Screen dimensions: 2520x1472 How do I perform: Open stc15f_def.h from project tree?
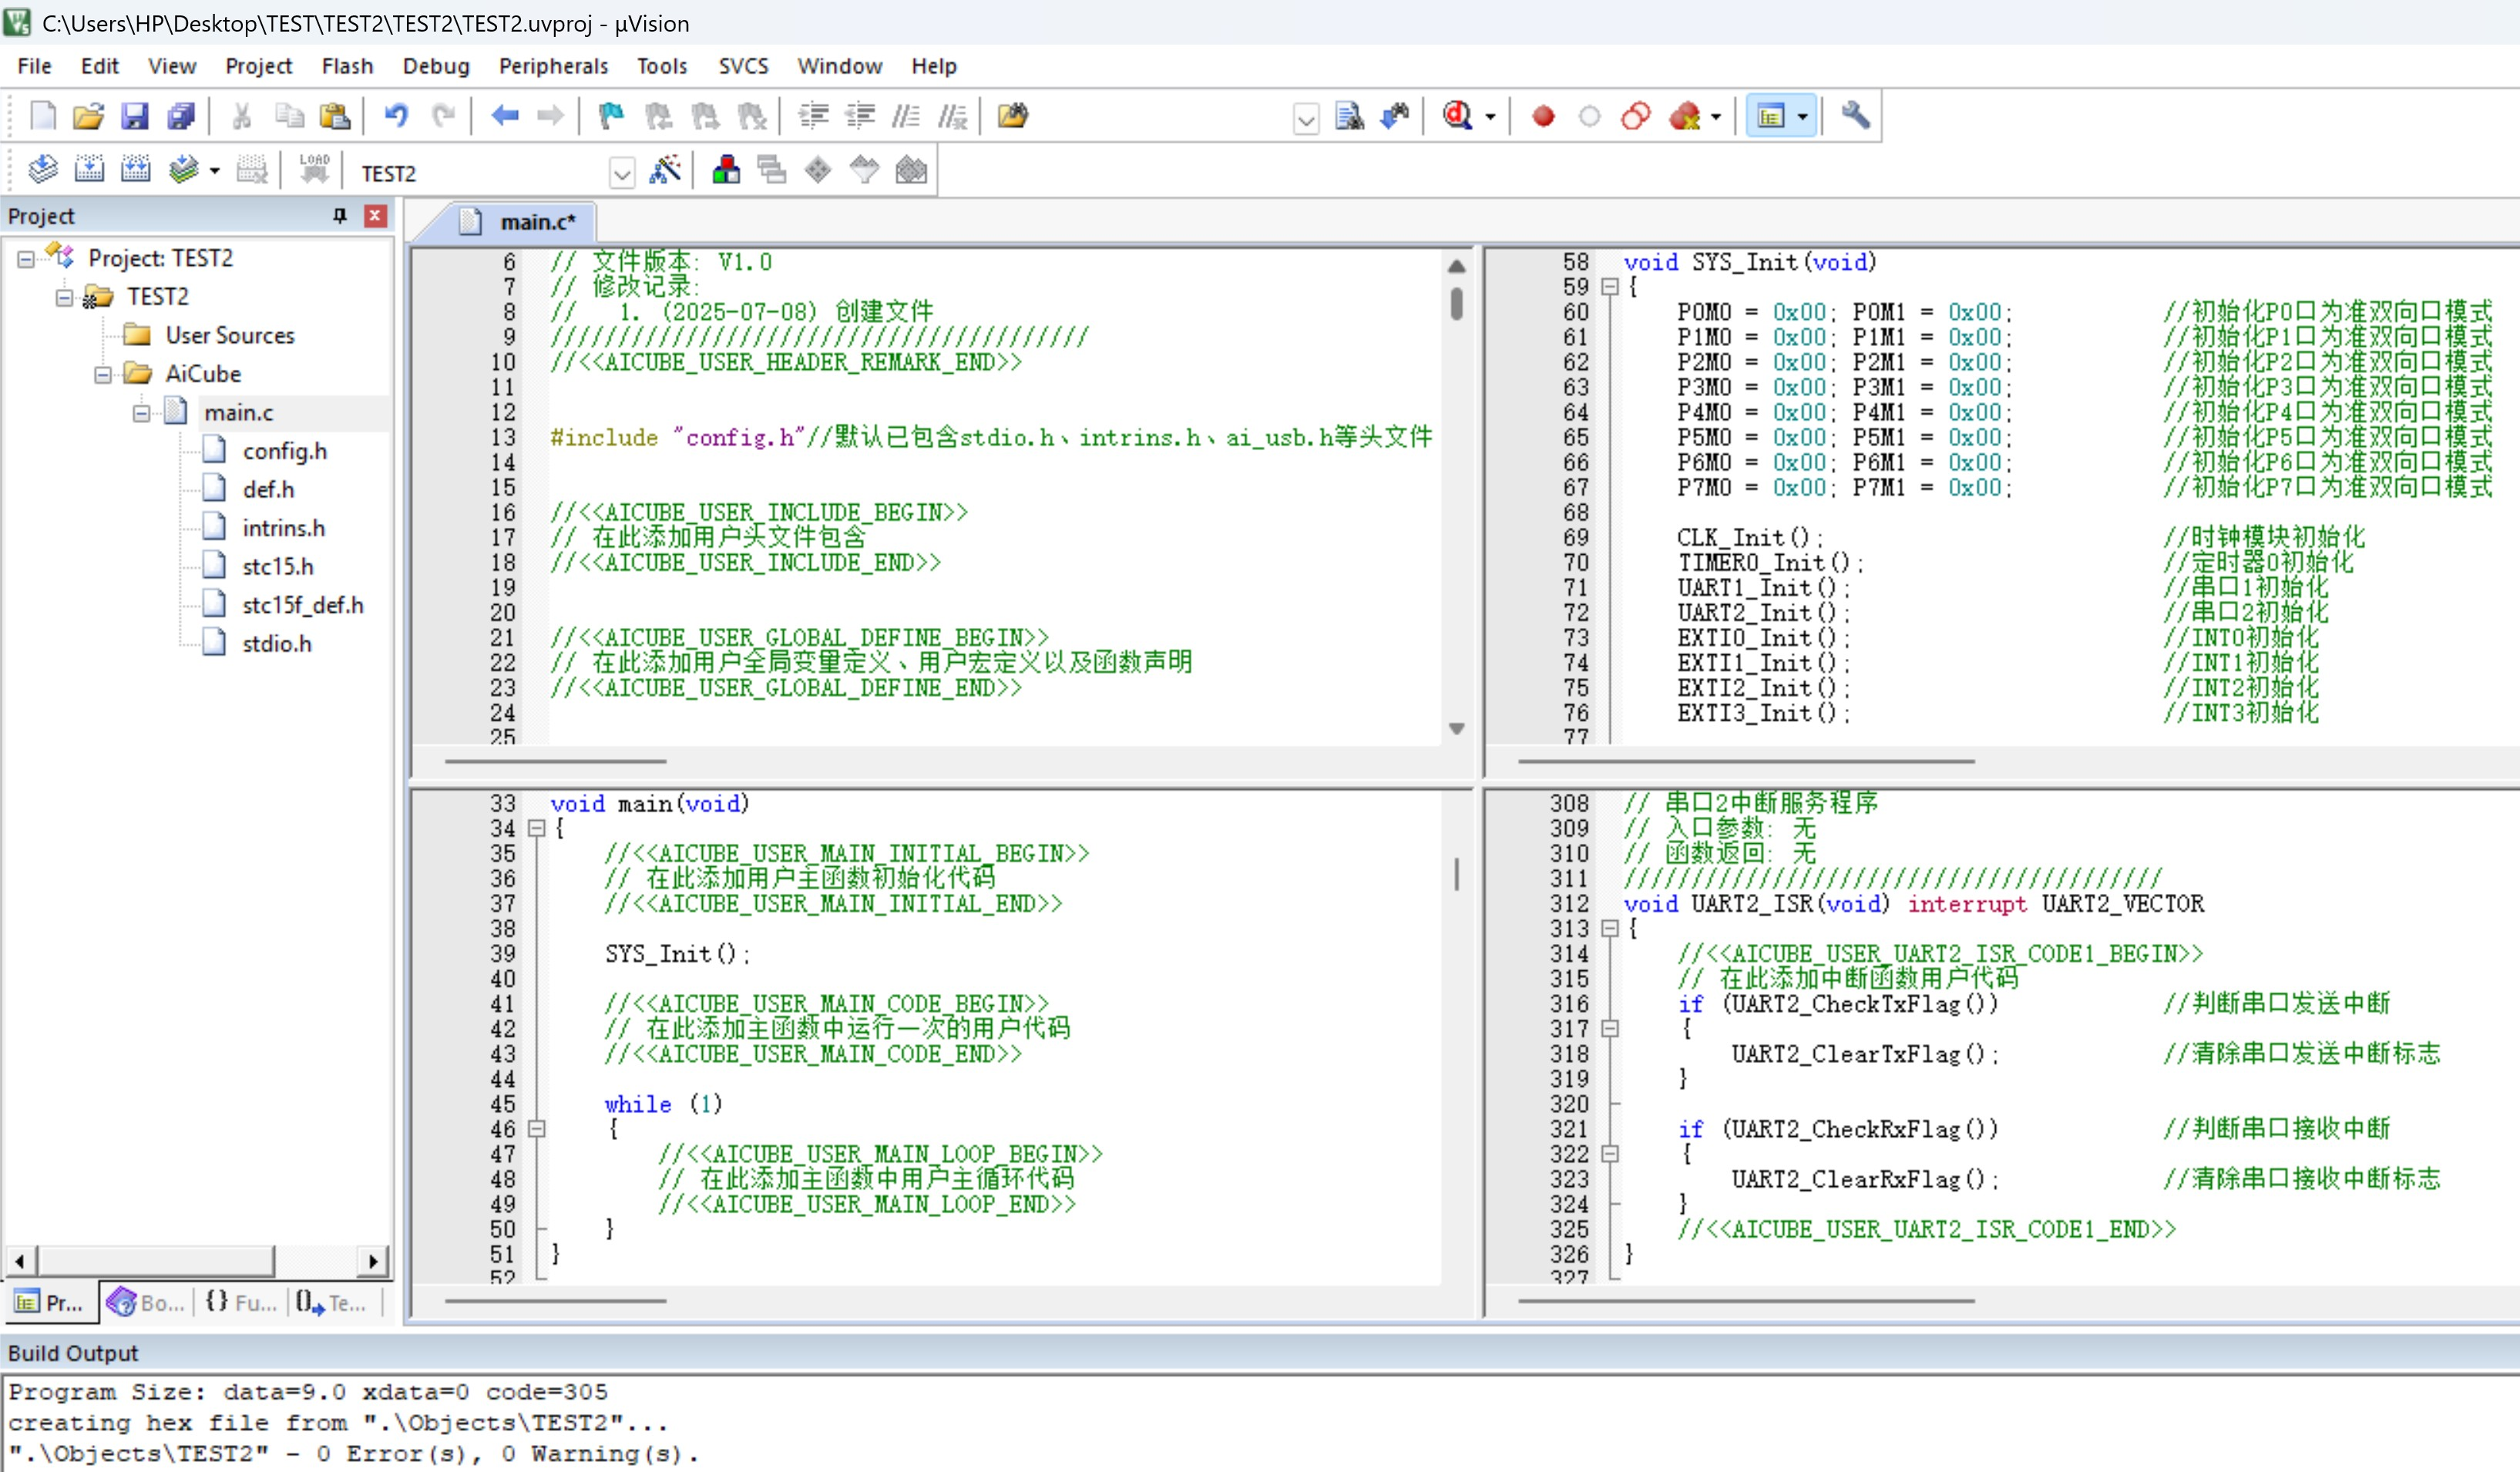click(x=302, y=605)
